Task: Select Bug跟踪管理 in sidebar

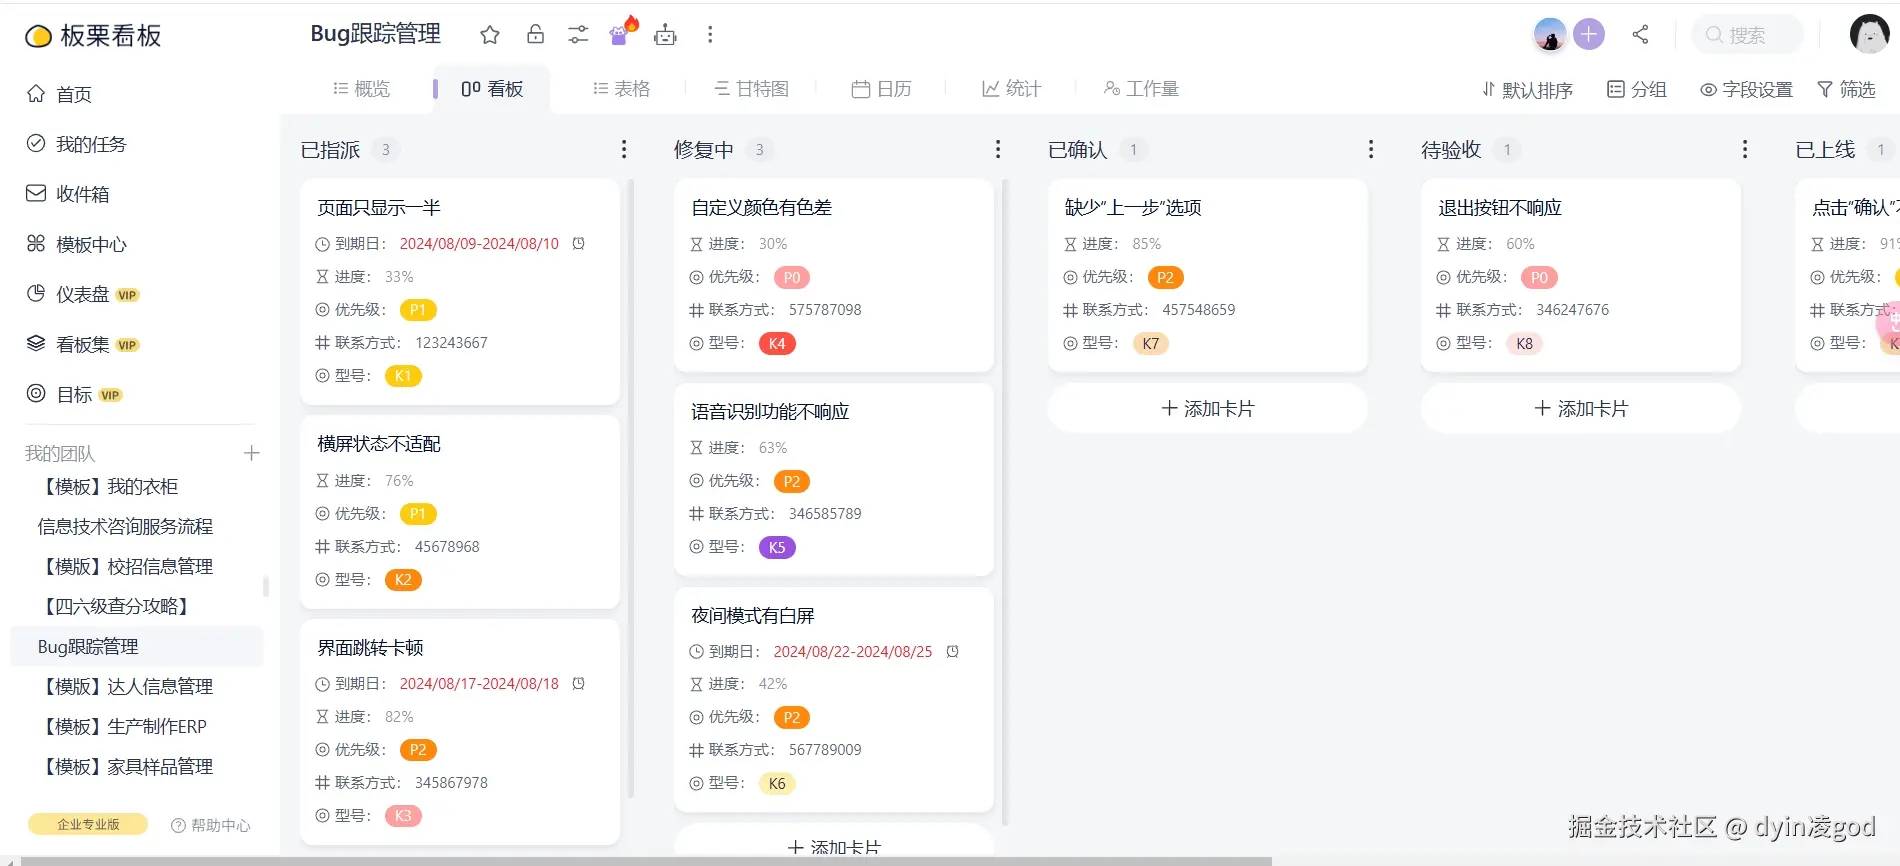Action: (137, 647)
